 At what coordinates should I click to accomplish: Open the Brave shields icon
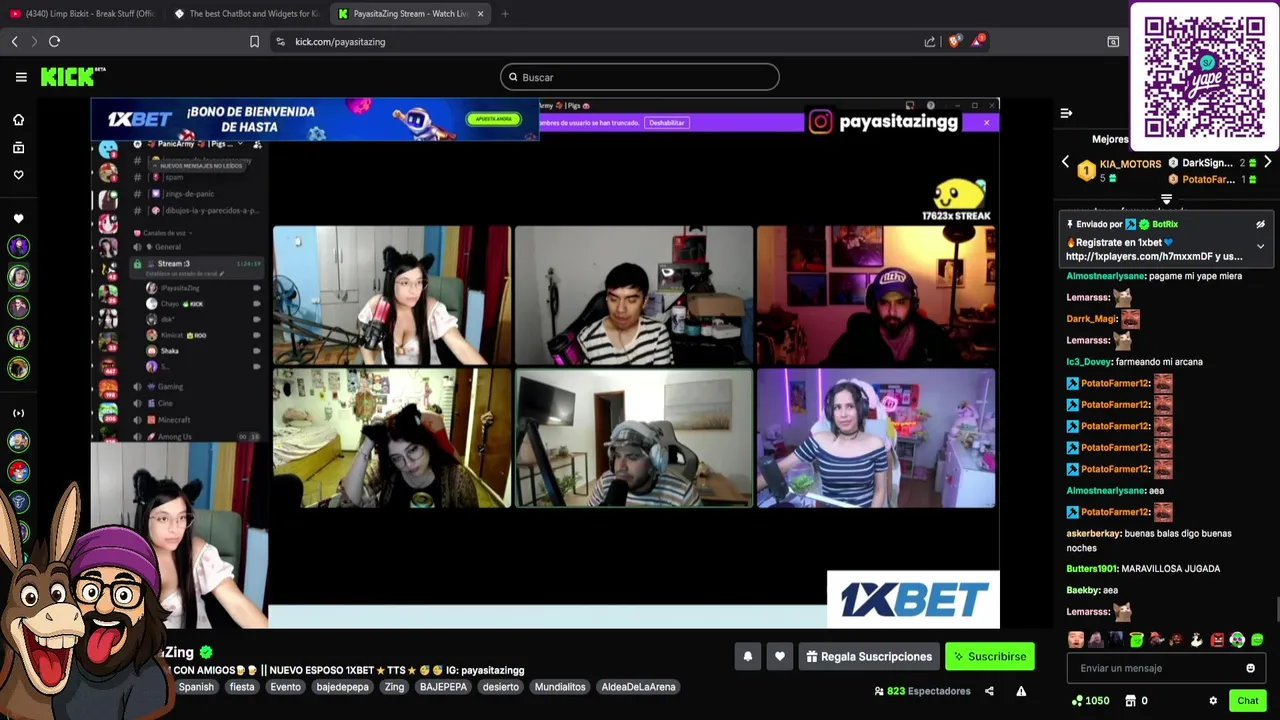(954, 41)
